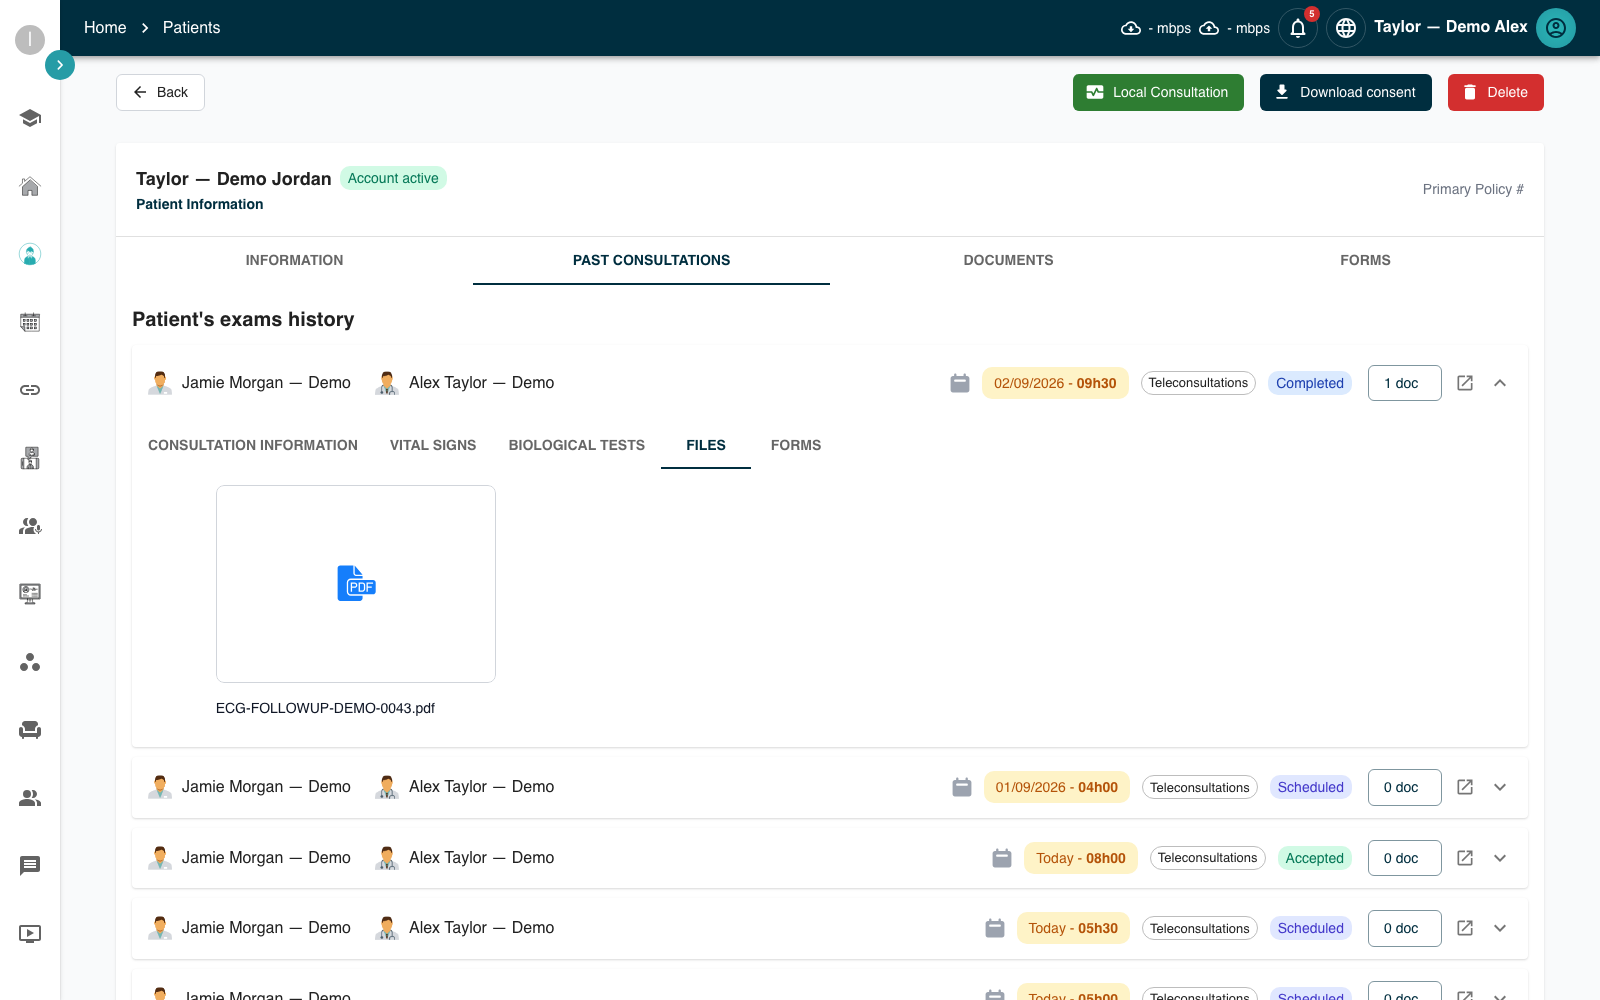
Task: Select the Files sub-tab
Action: (x=706, y=445)
